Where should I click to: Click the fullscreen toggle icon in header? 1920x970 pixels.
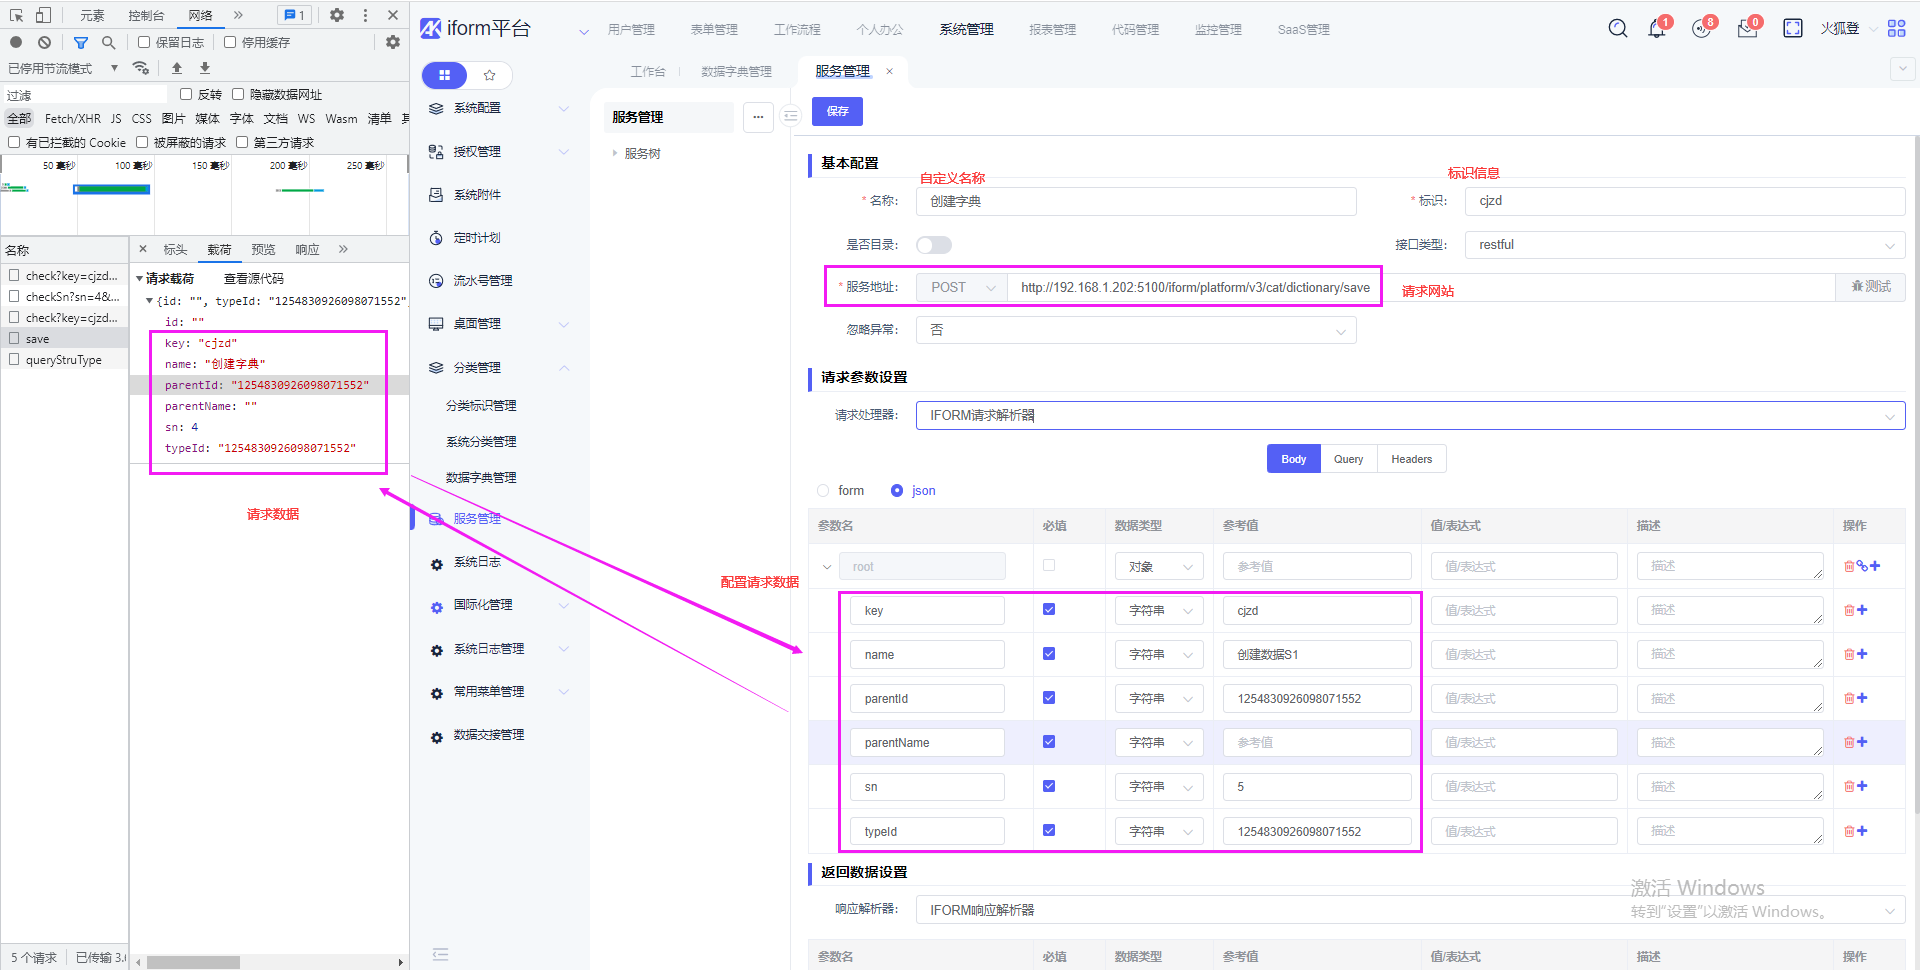[x=1792, y=29]
